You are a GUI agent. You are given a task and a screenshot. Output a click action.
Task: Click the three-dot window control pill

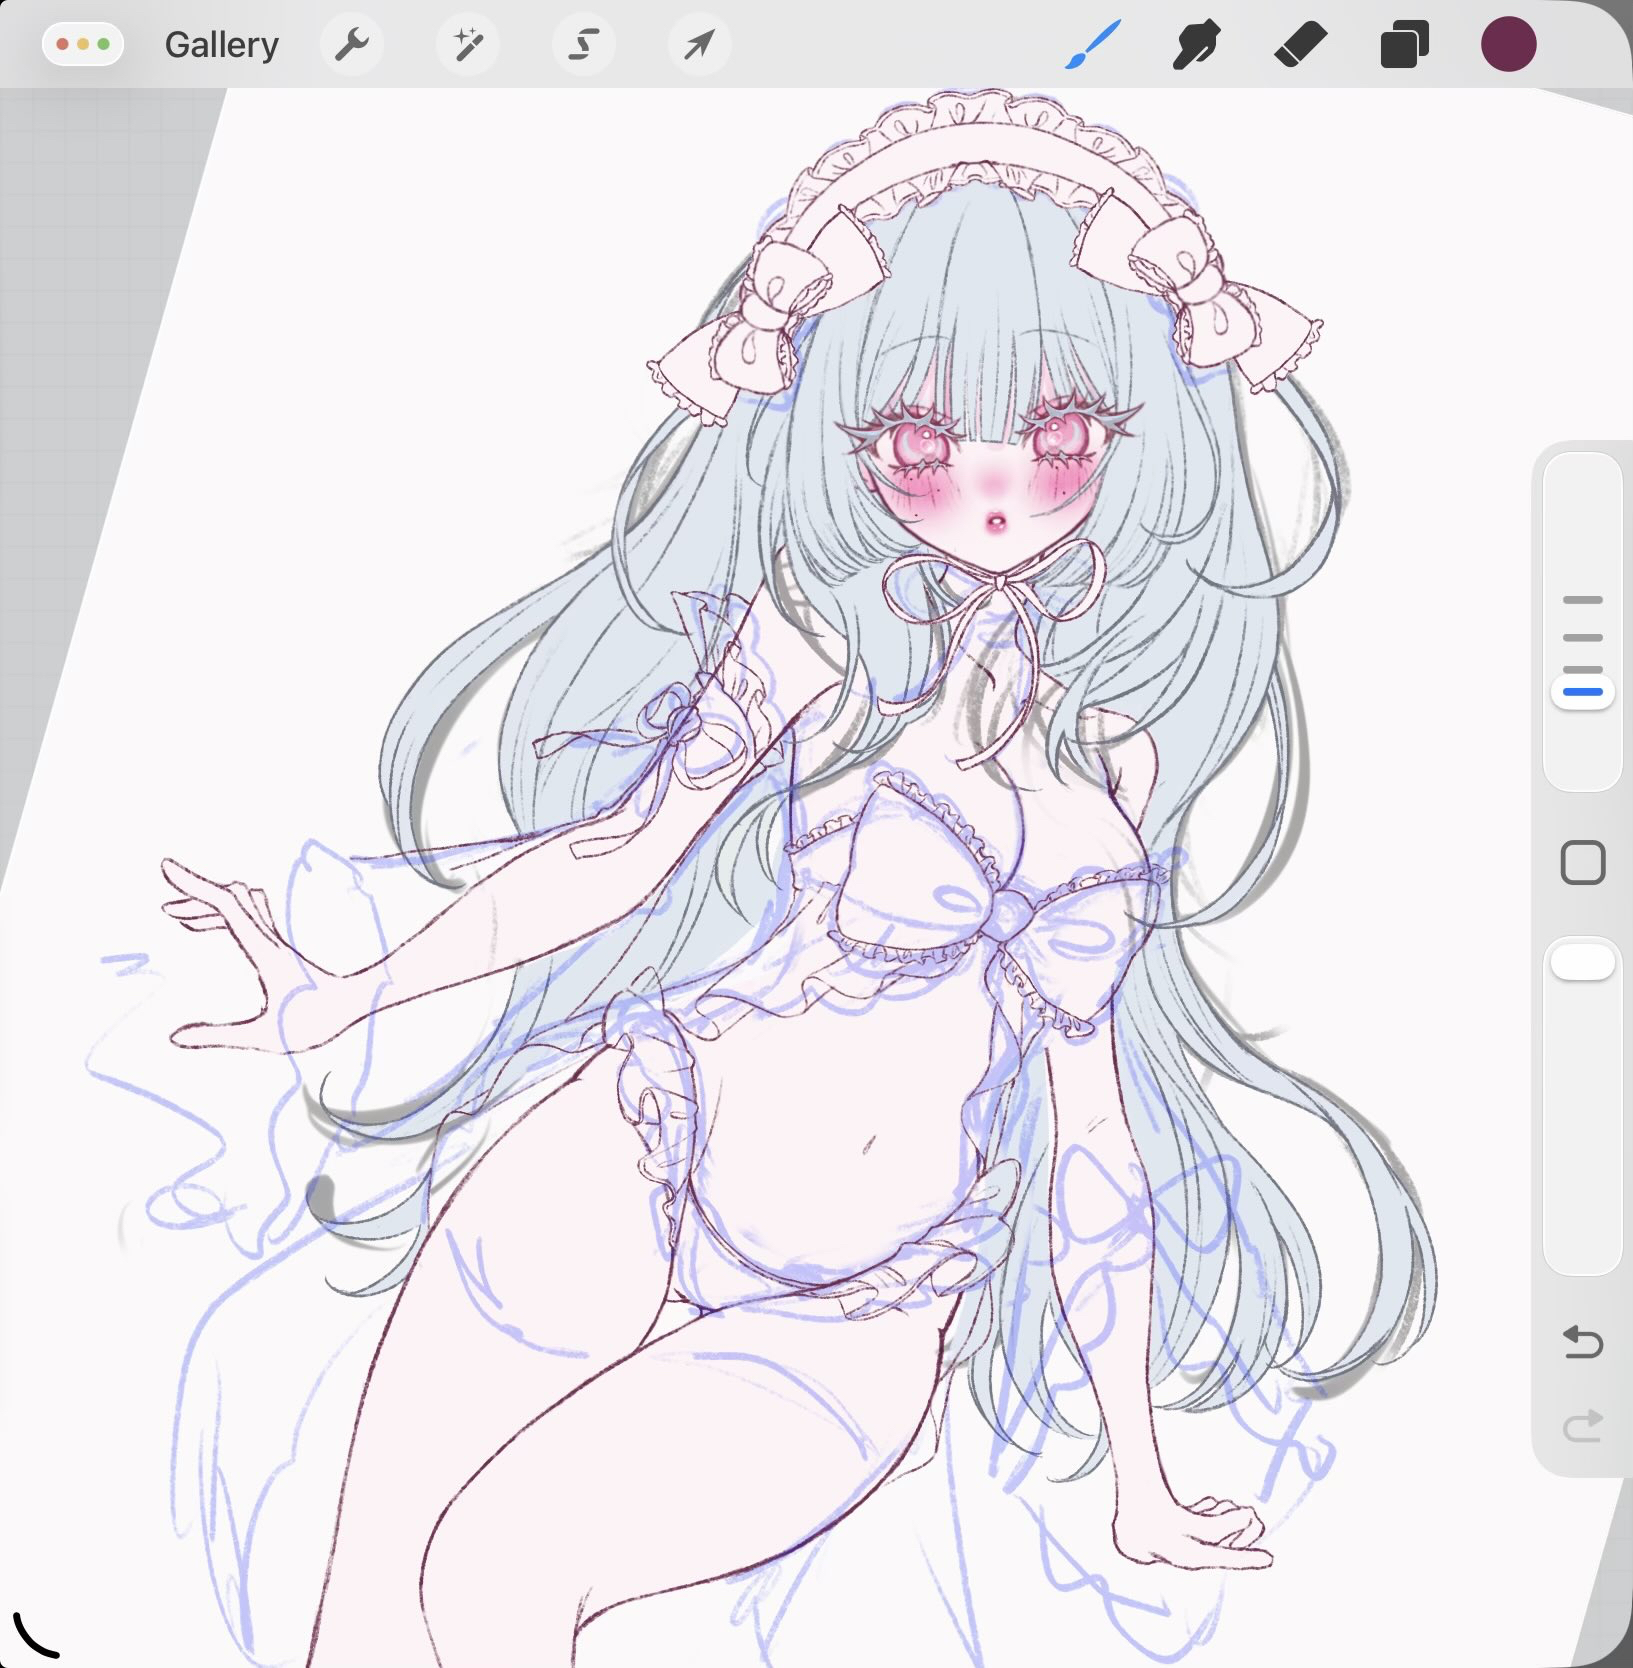point(83,45)
